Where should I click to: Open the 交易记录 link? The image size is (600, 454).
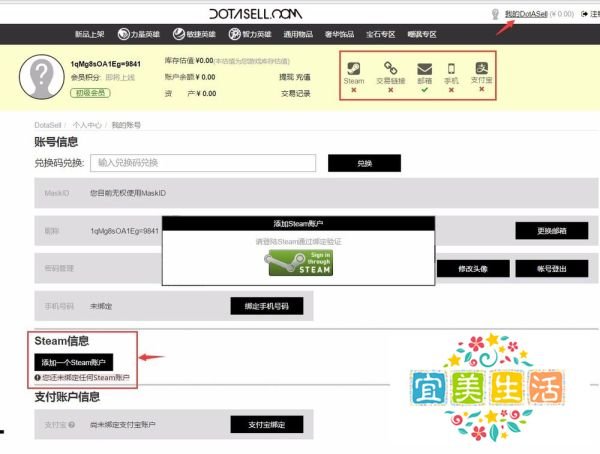[x=295, y=94]
